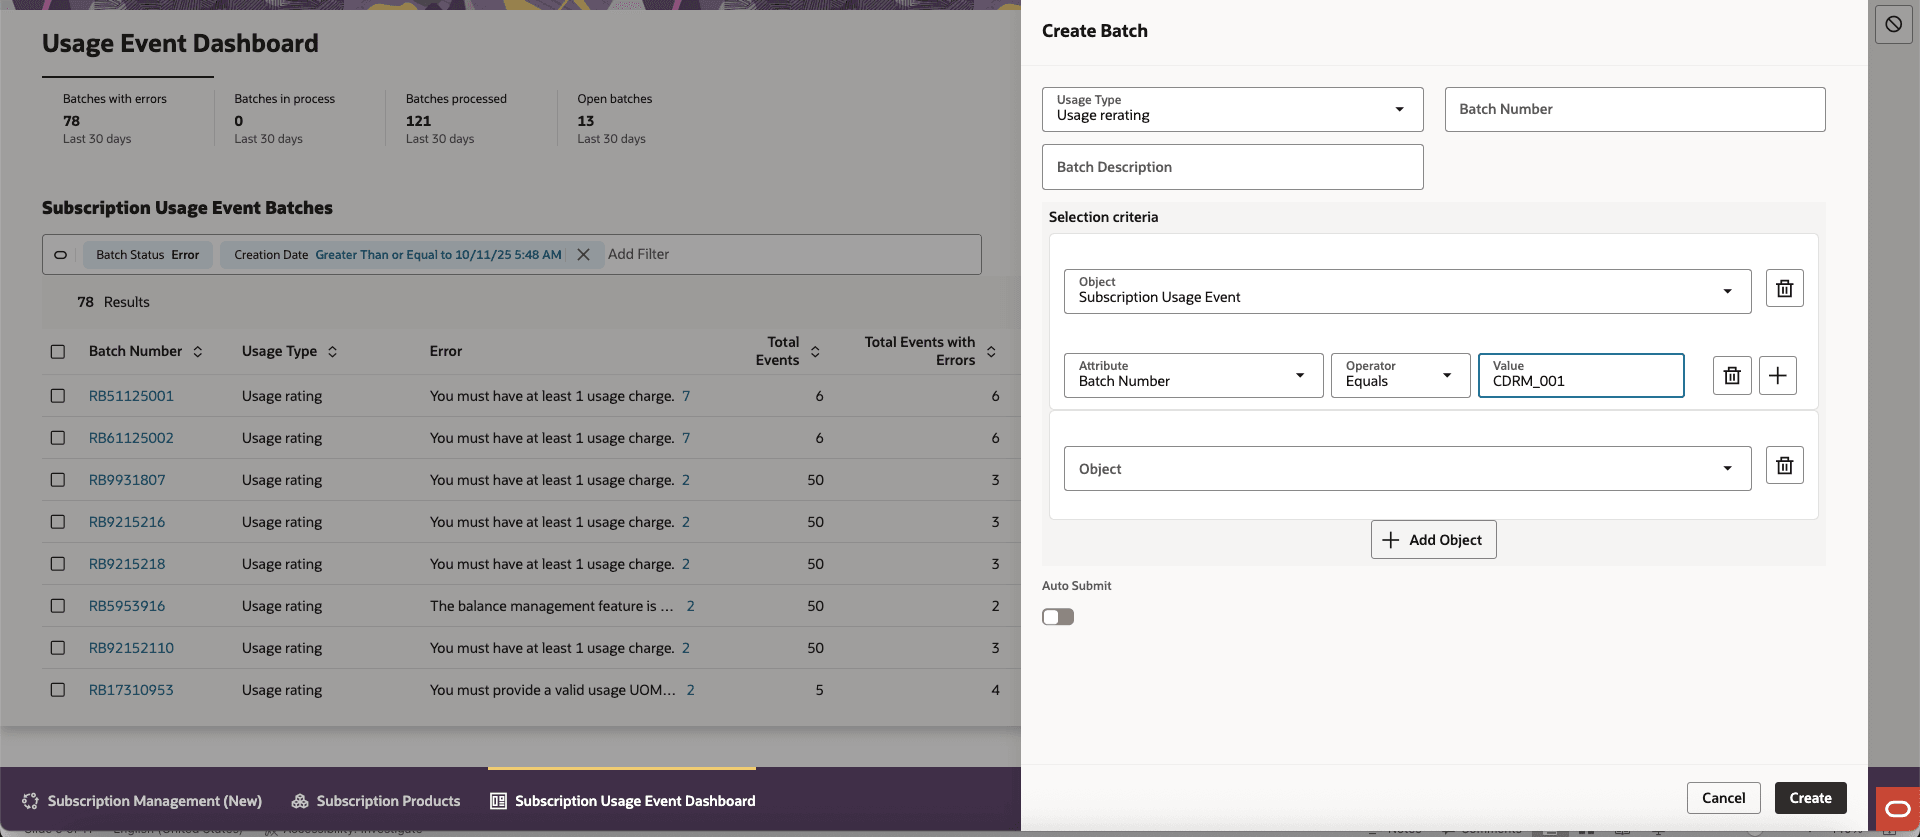The image size is (1920, 837).
Task: Open error count 7 link for RB61125002
Action: click(686, 438)
